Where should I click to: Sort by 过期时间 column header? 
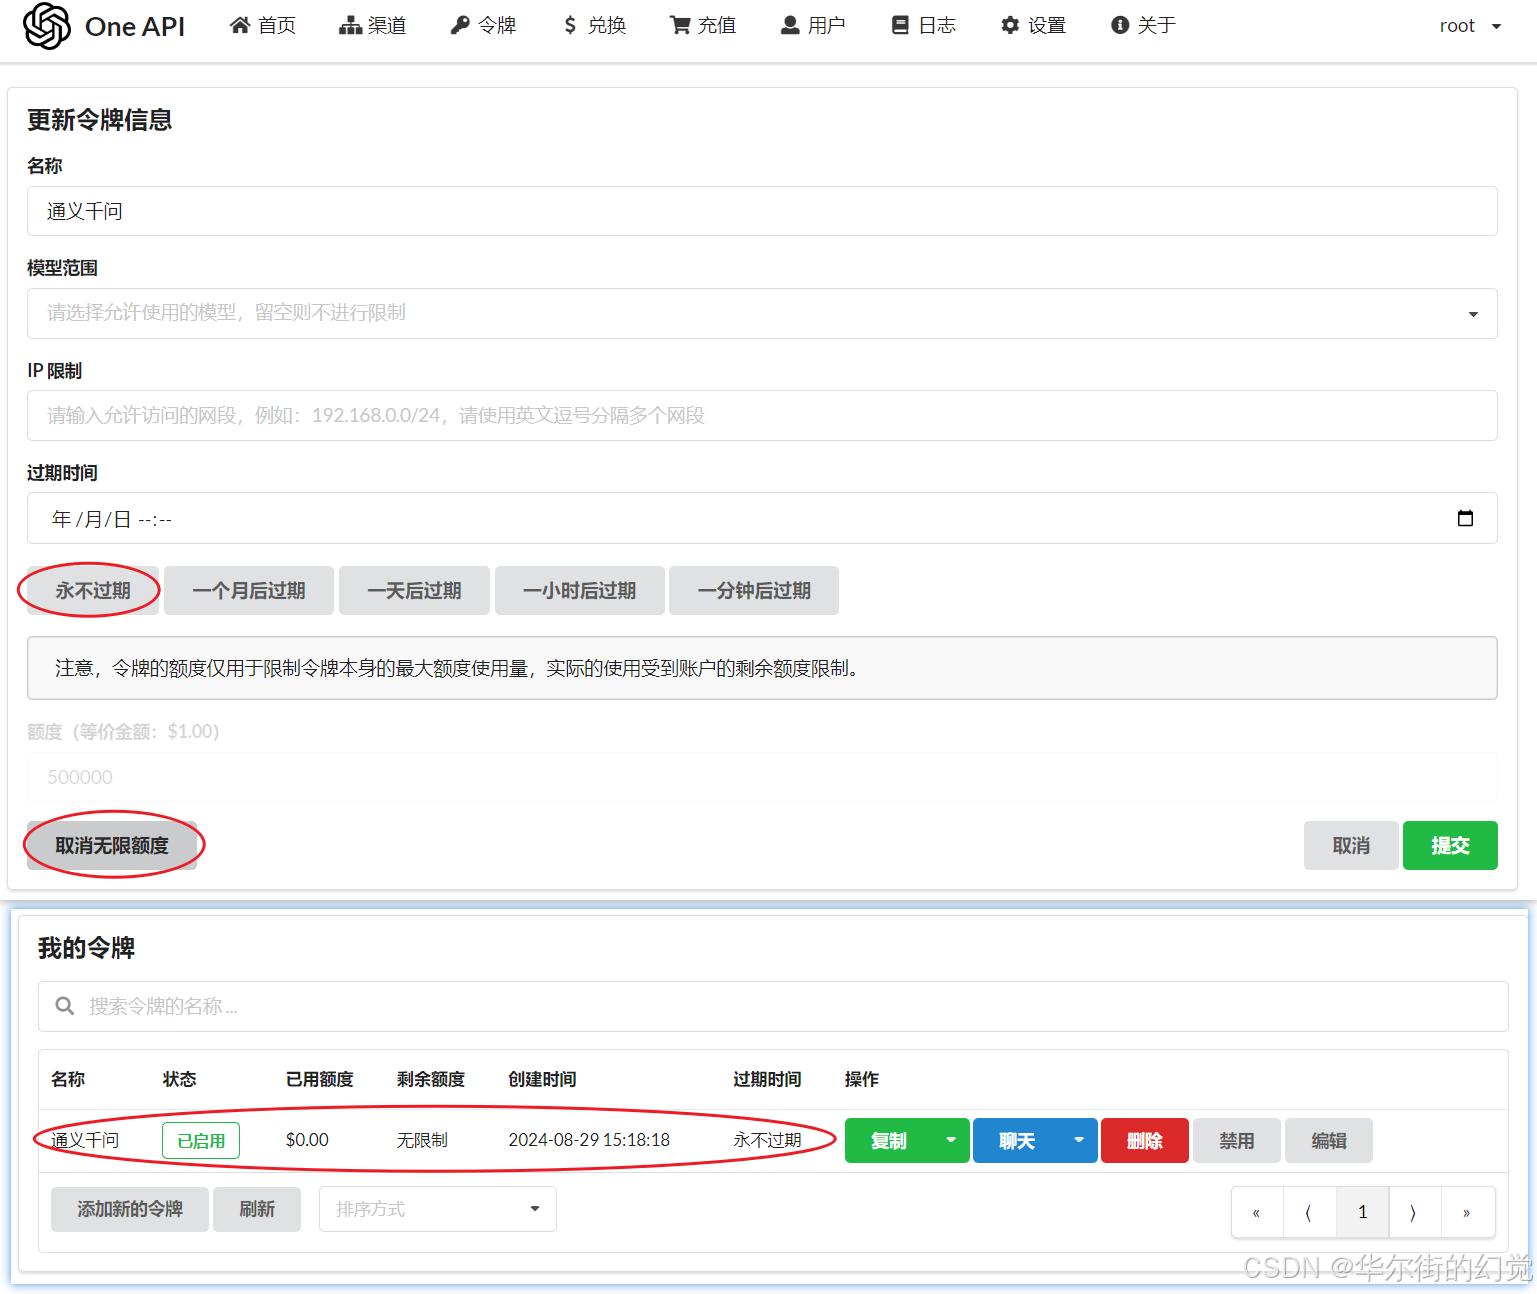point(767,1079)
